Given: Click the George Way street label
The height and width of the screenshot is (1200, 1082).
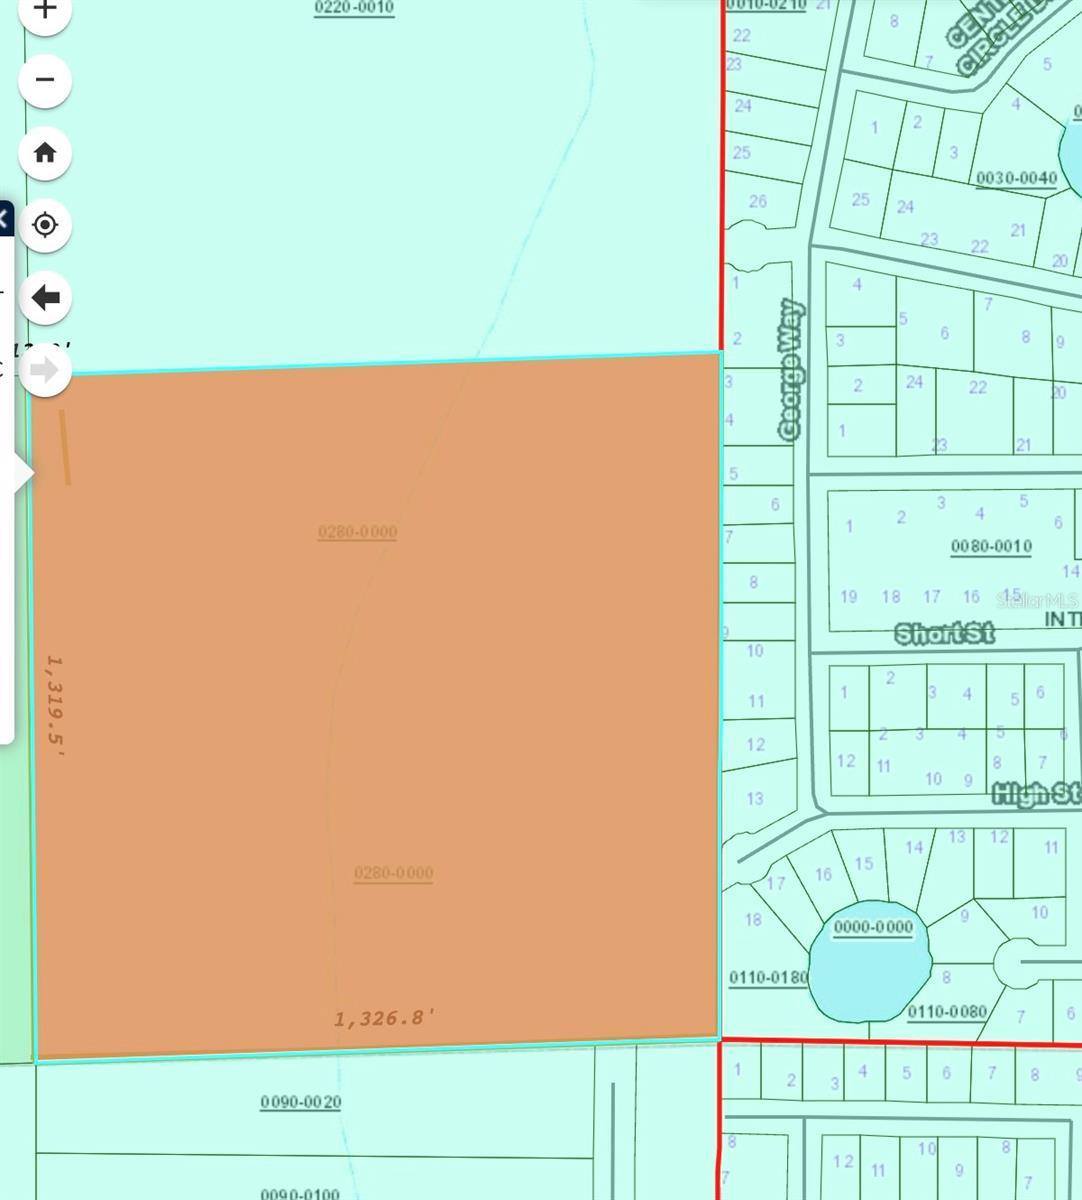Looking at the screenshot, I should pyautogui.click(x=790, y=369).
